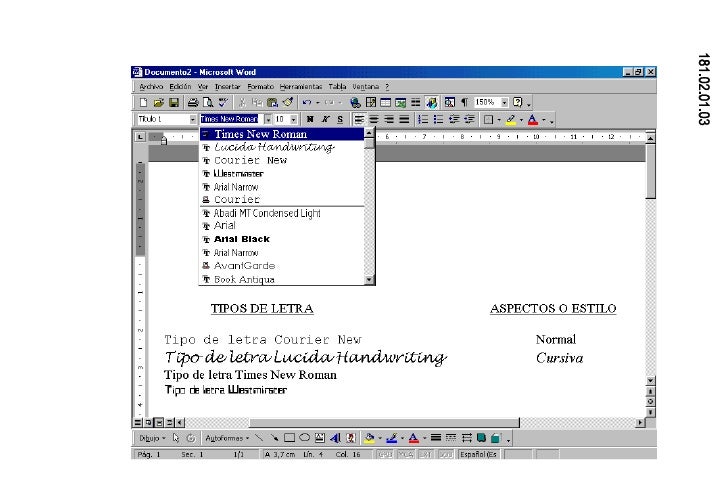Choose Lucida Handwriting from the font list
The image size is (728, 504).
pos(282,147)
